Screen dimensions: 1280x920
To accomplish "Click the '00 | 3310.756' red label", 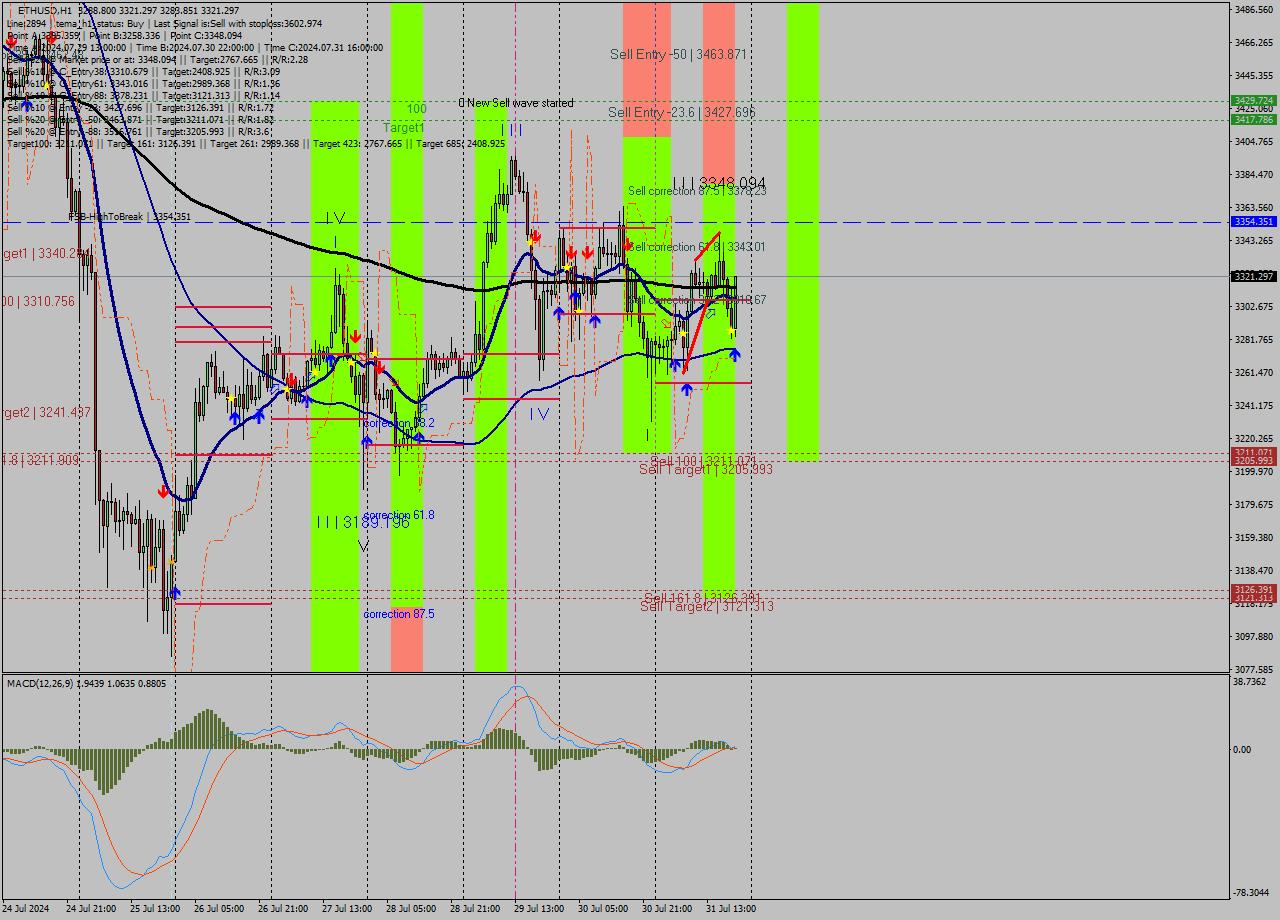I will [x=38, y=300].
